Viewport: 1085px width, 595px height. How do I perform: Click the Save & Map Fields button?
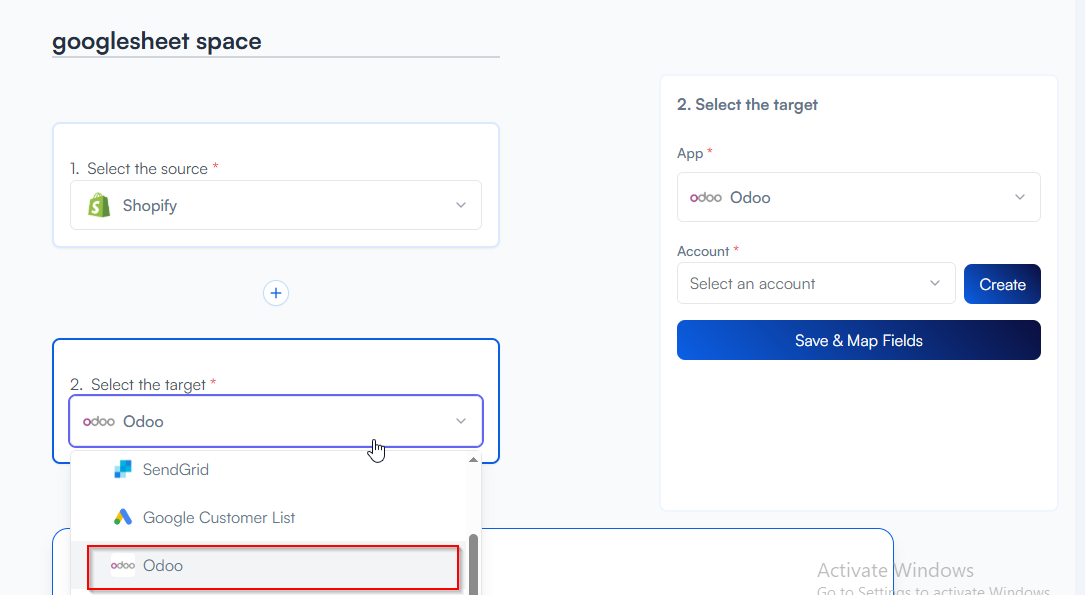(x=858, y=340)
